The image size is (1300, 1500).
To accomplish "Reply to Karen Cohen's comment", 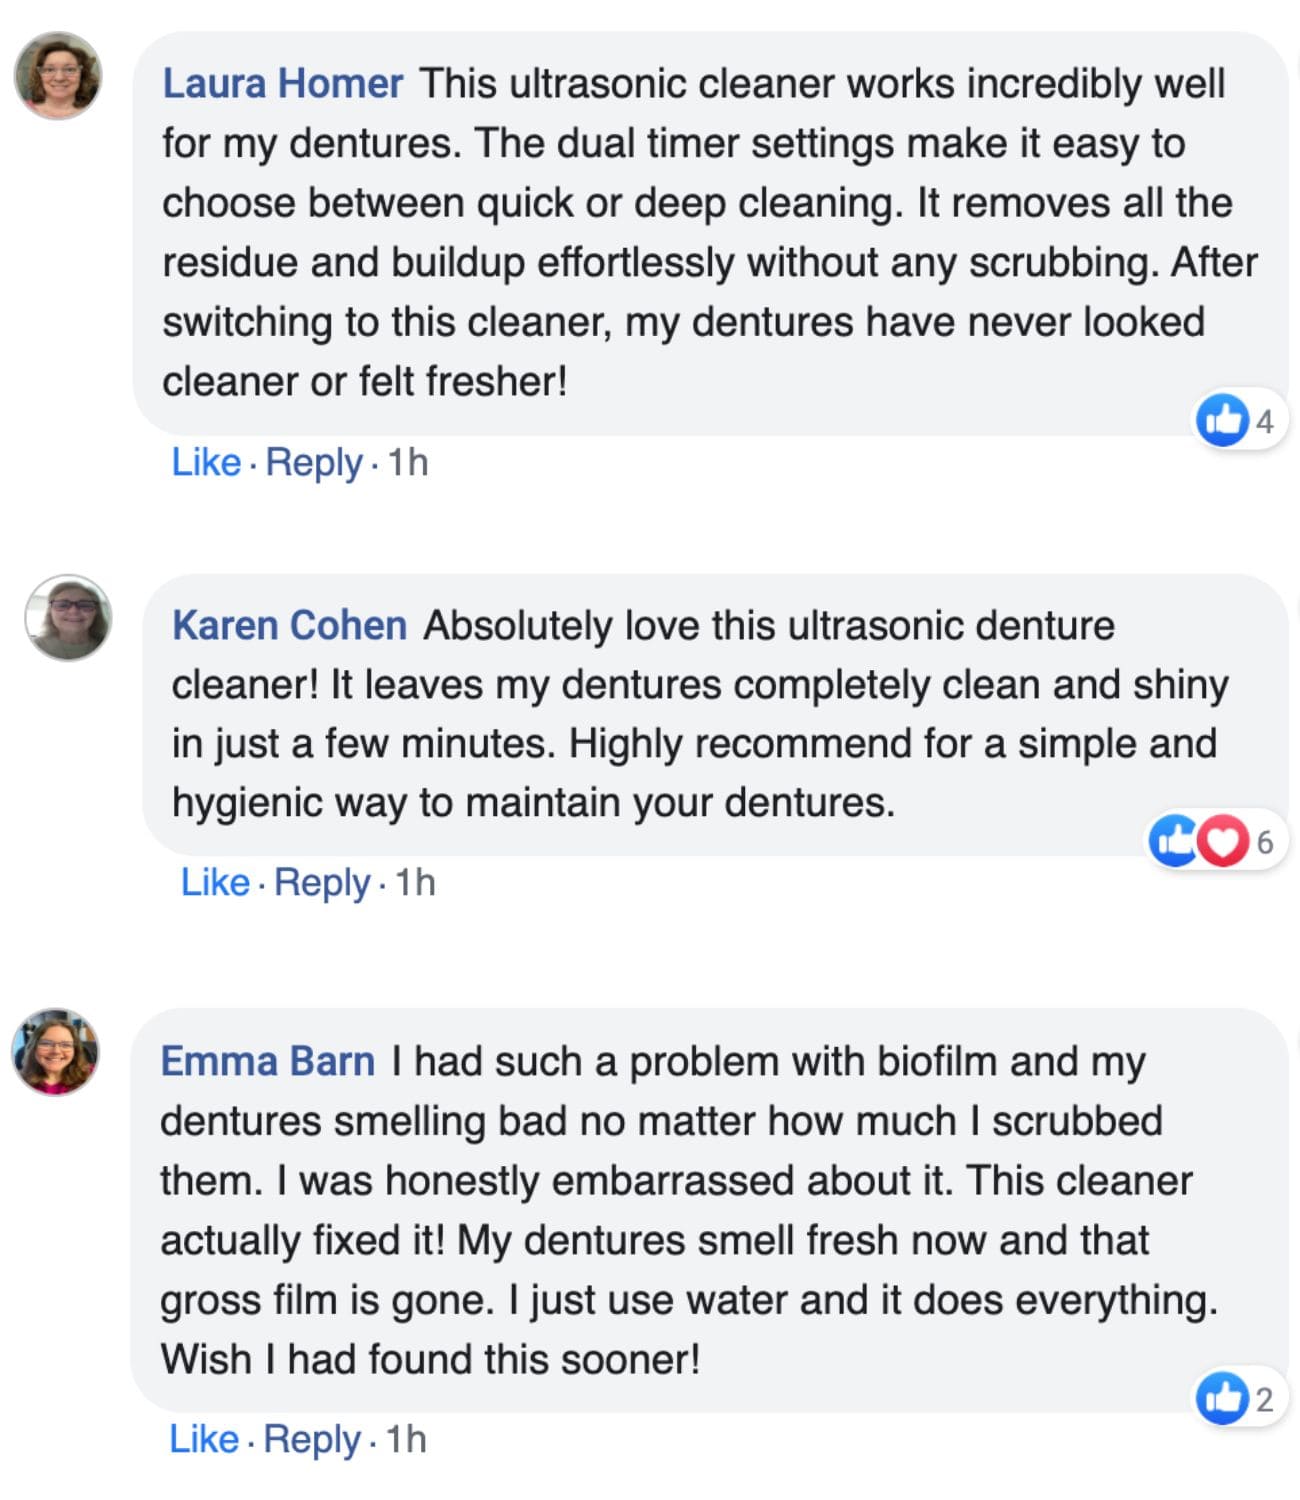I will click(x=322, y=883).
